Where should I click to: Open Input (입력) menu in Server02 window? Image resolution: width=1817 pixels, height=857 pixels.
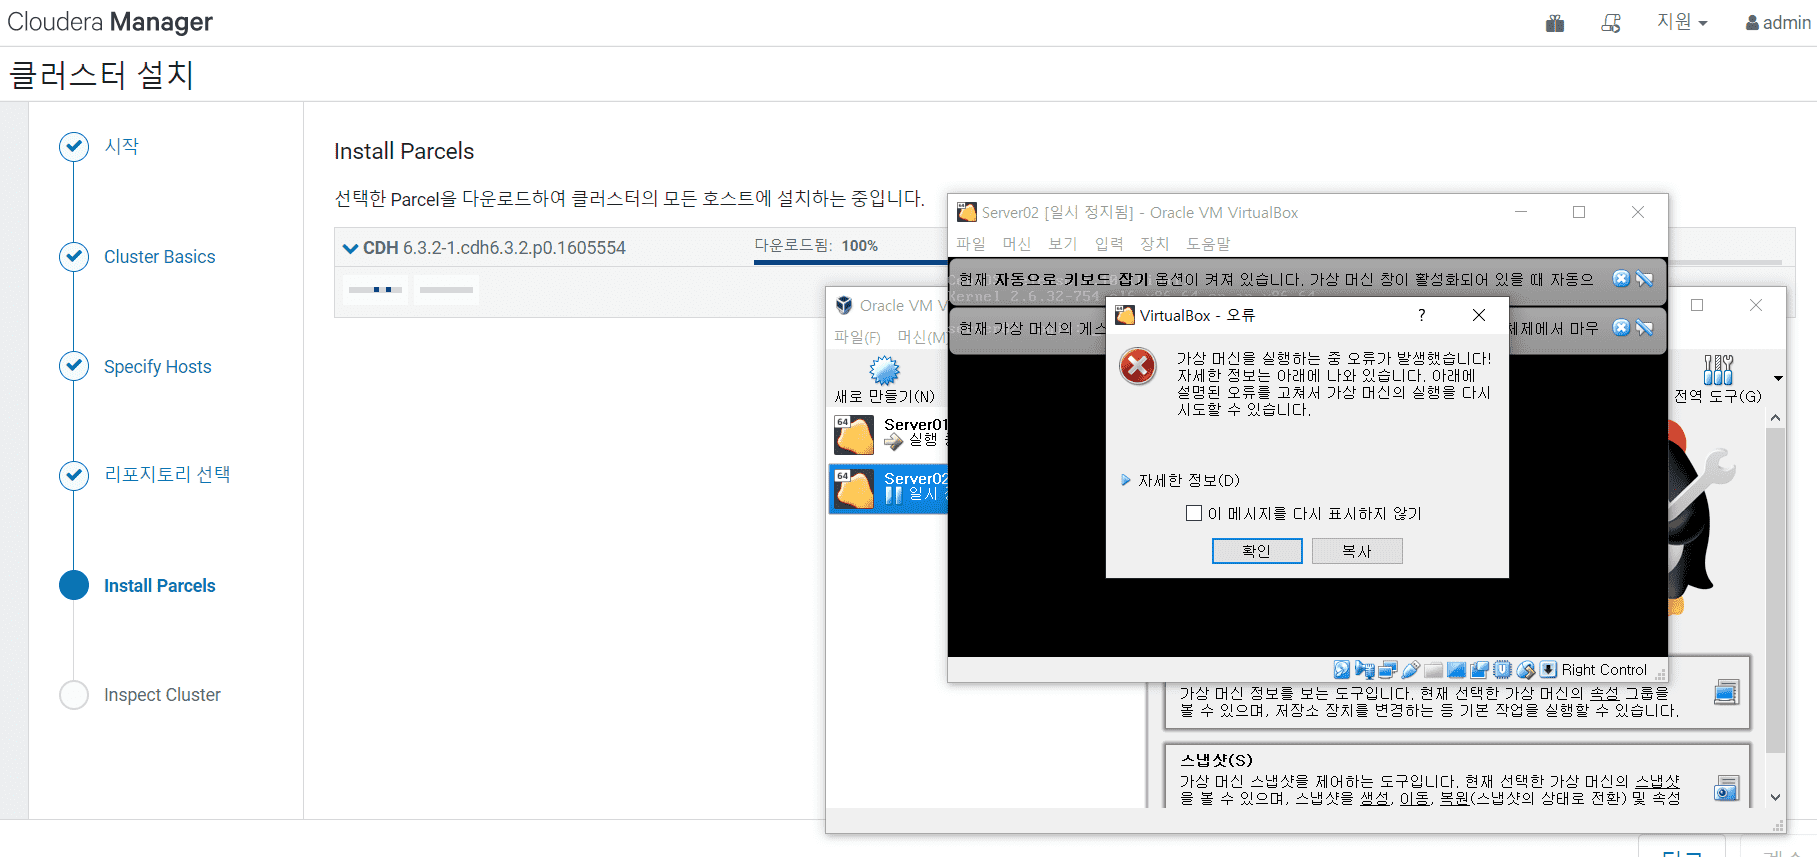tap(1109, 244)
